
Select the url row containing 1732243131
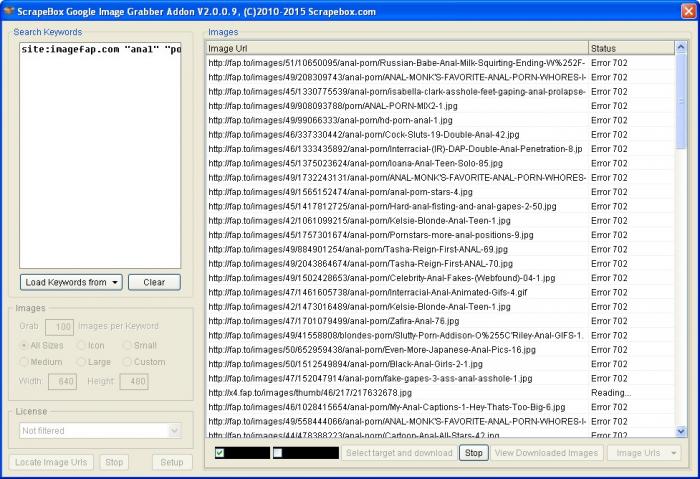click(440, 178)
